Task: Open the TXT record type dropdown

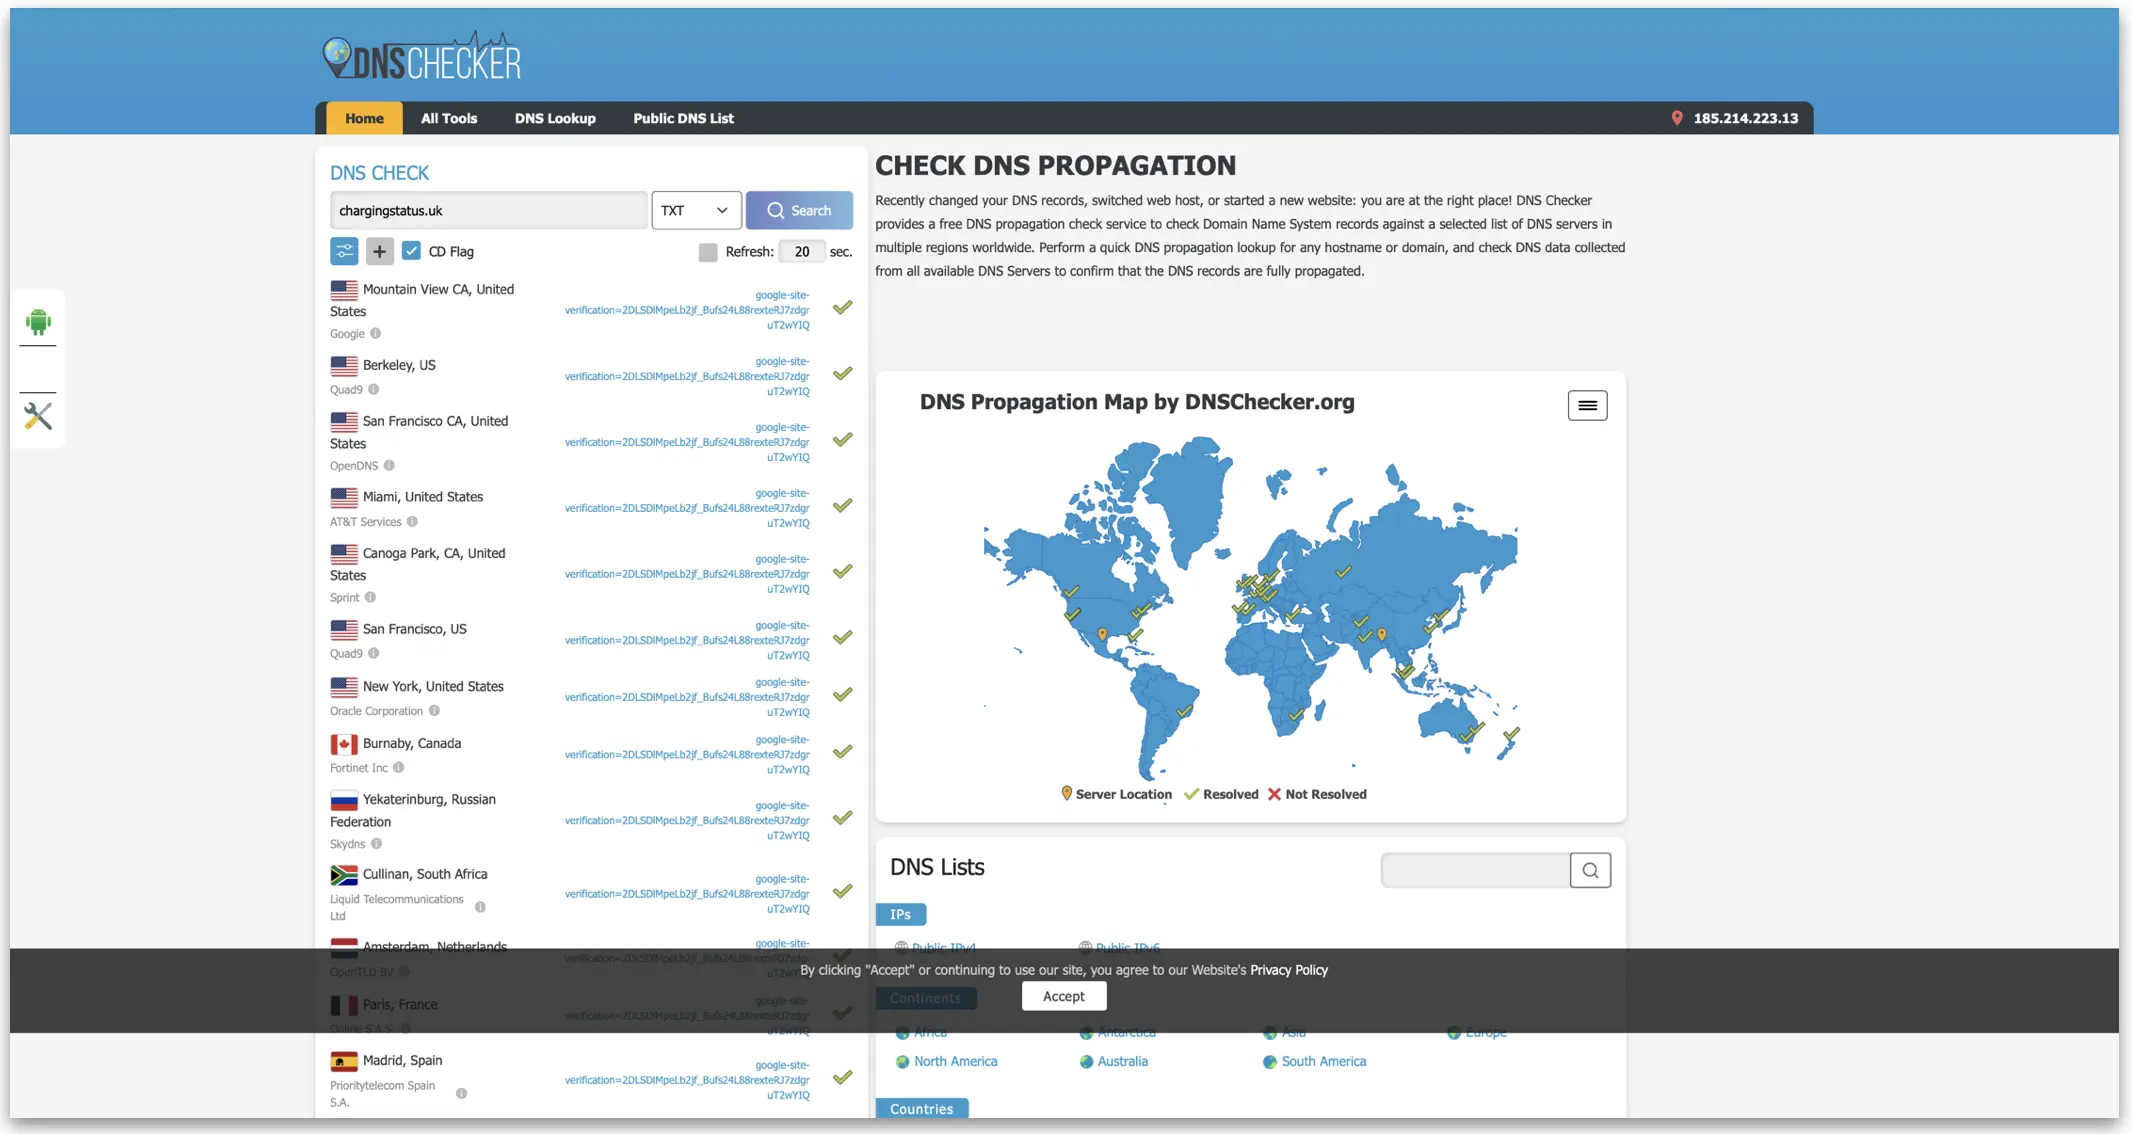Action: tap(696, 210)
